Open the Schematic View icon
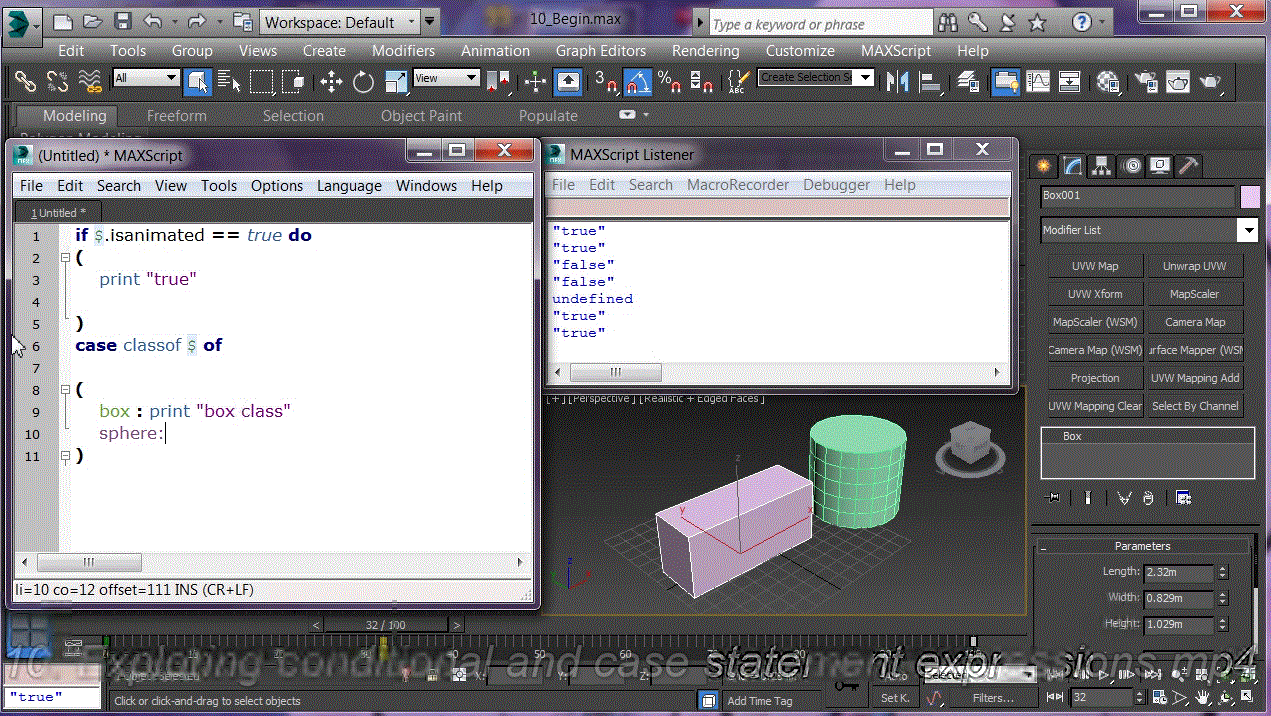 pos(1070,81)
